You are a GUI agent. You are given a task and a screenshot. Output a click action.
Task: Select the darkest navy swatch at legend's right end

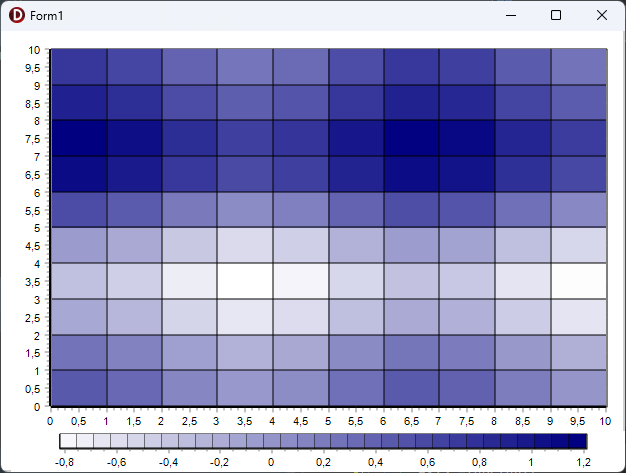click(x=577, y=441)
